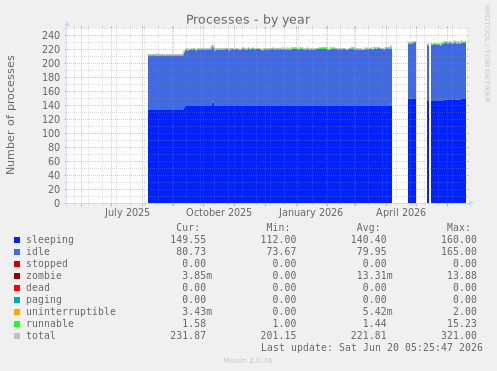Click zombie maximum value 13.88
Image resolution: width=497 pixels, height=371 pixels.
click(462, 276)
